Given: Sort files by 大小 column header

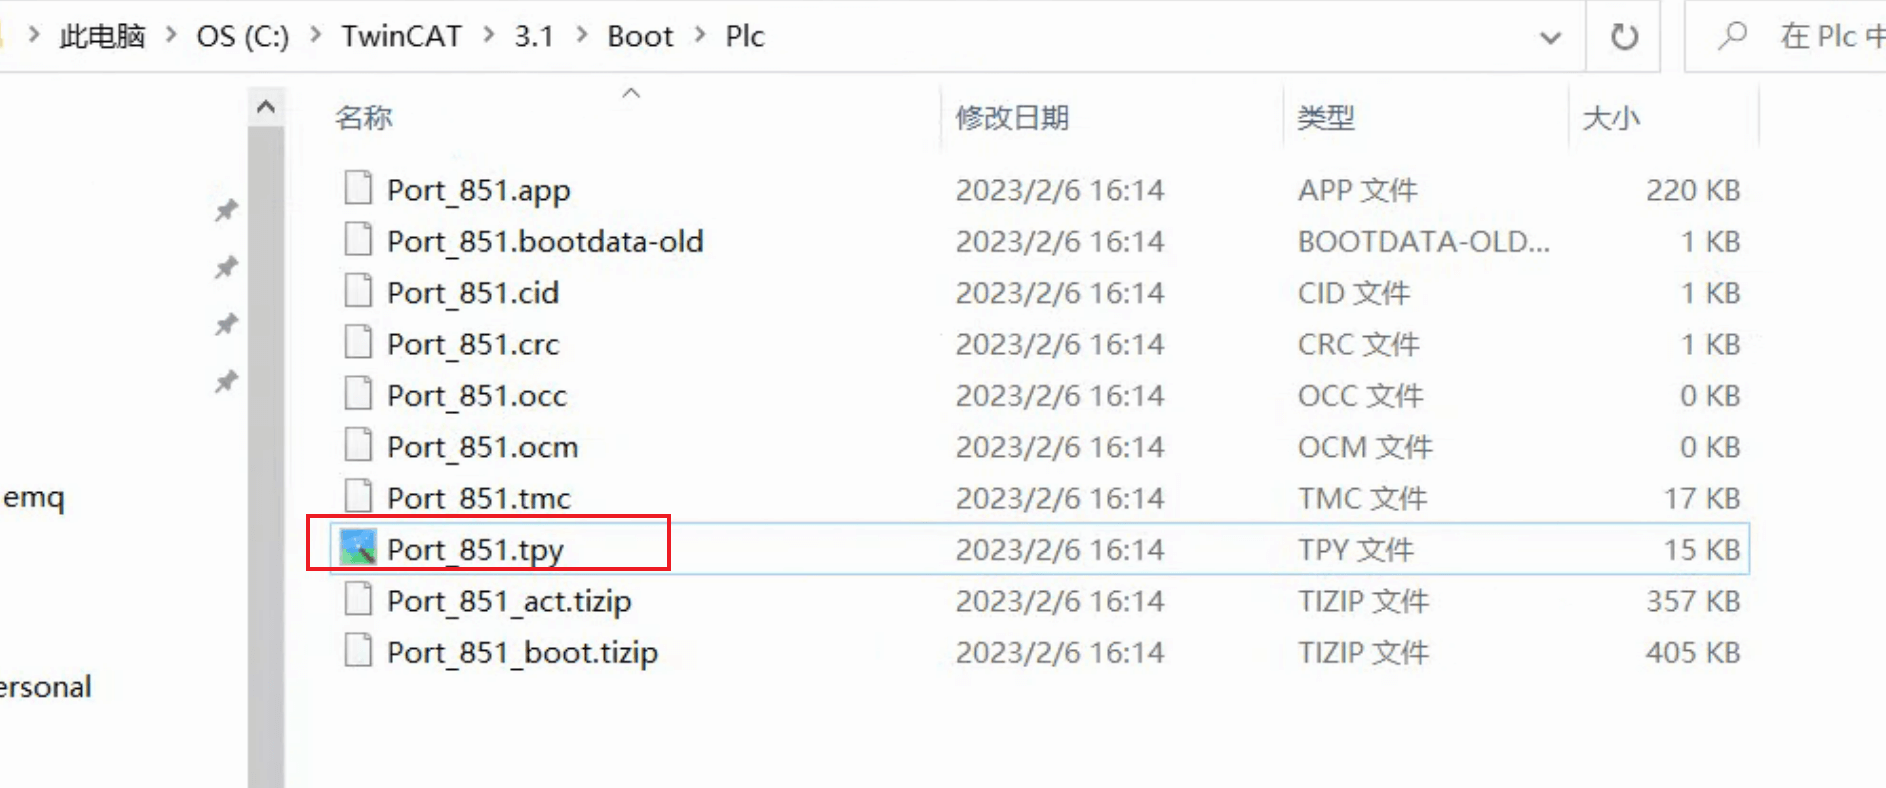Looking at the screenshot, I should coord(1611,118).
